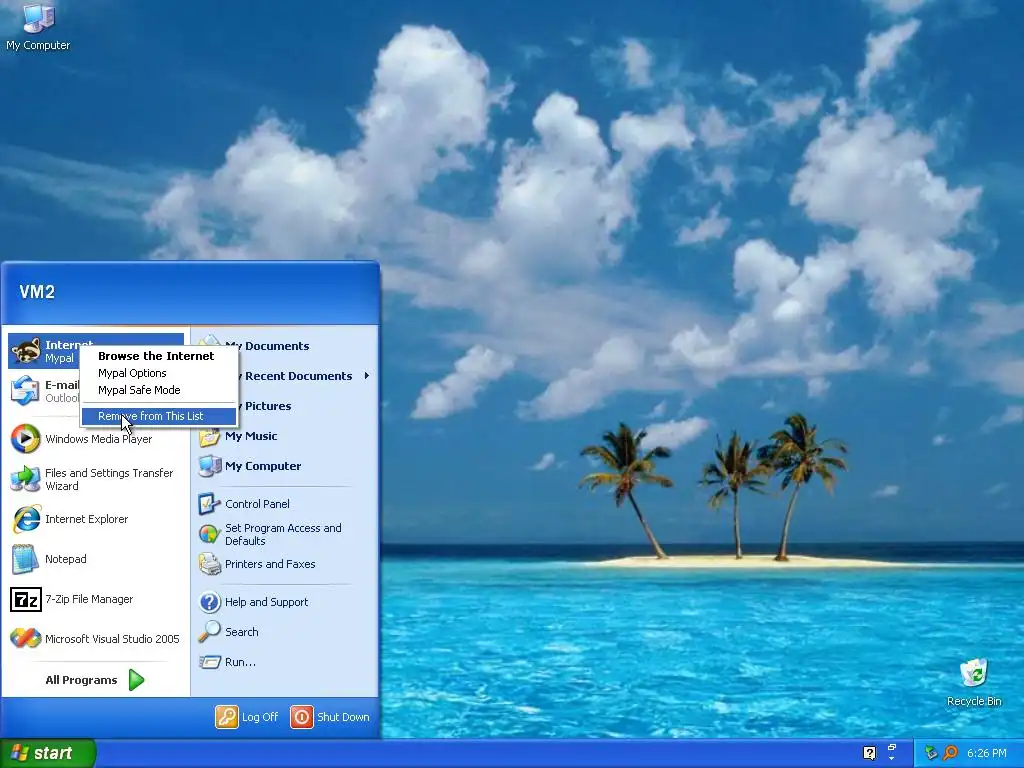Open Microsoft Visual Studio 2005
The width and height of the screenshot is (1024, 768).
pos(95,639)
